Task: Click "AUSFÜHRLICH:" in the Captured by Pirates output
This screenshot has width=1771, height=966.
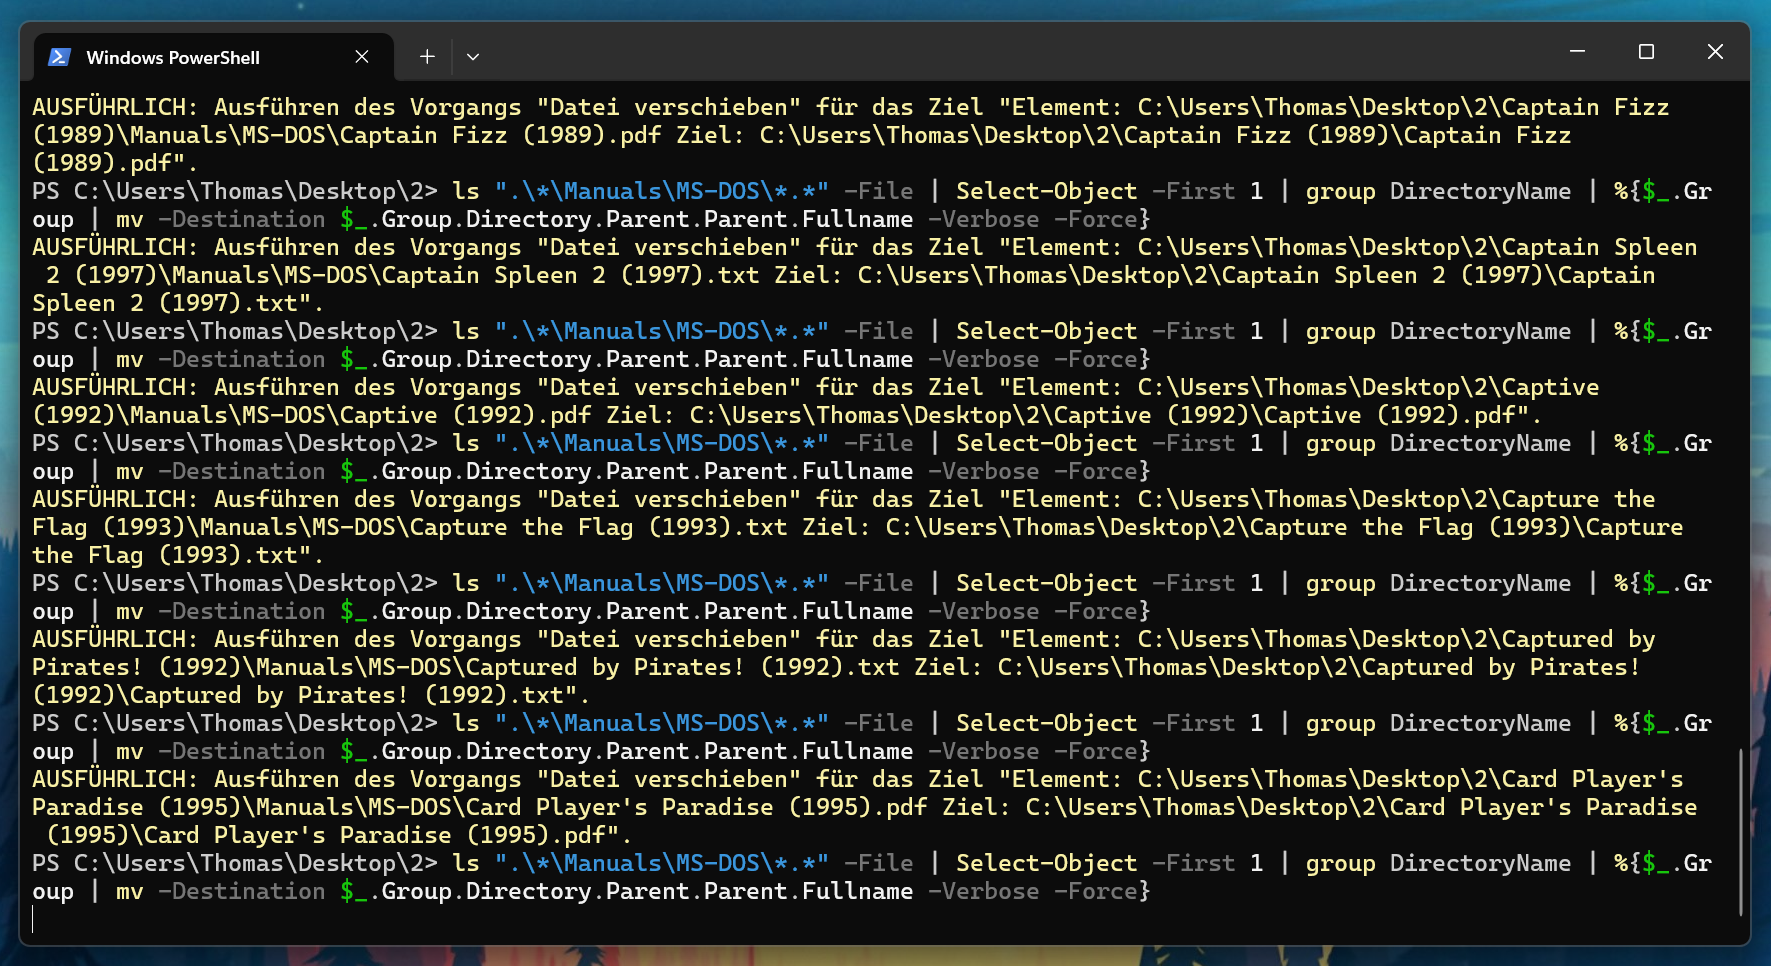Action: click(x=115, y=639)
